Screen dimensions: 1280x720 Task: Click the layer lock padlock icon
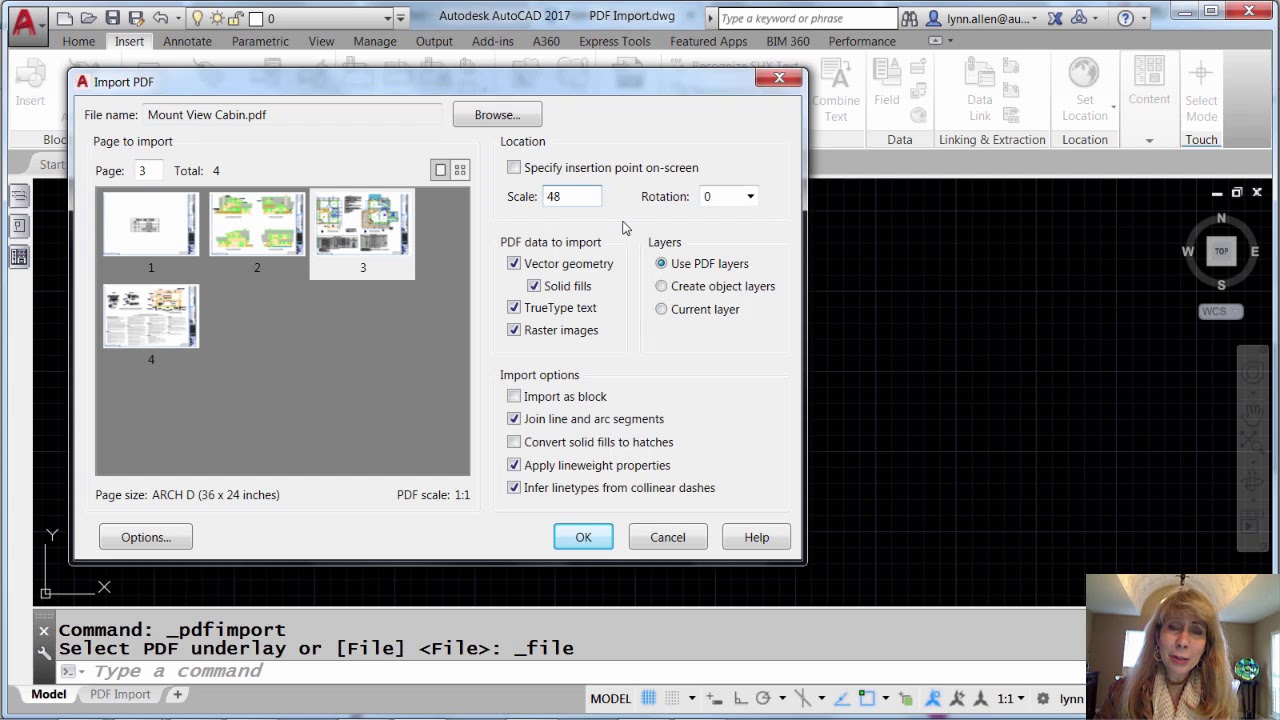pos(234,18)
